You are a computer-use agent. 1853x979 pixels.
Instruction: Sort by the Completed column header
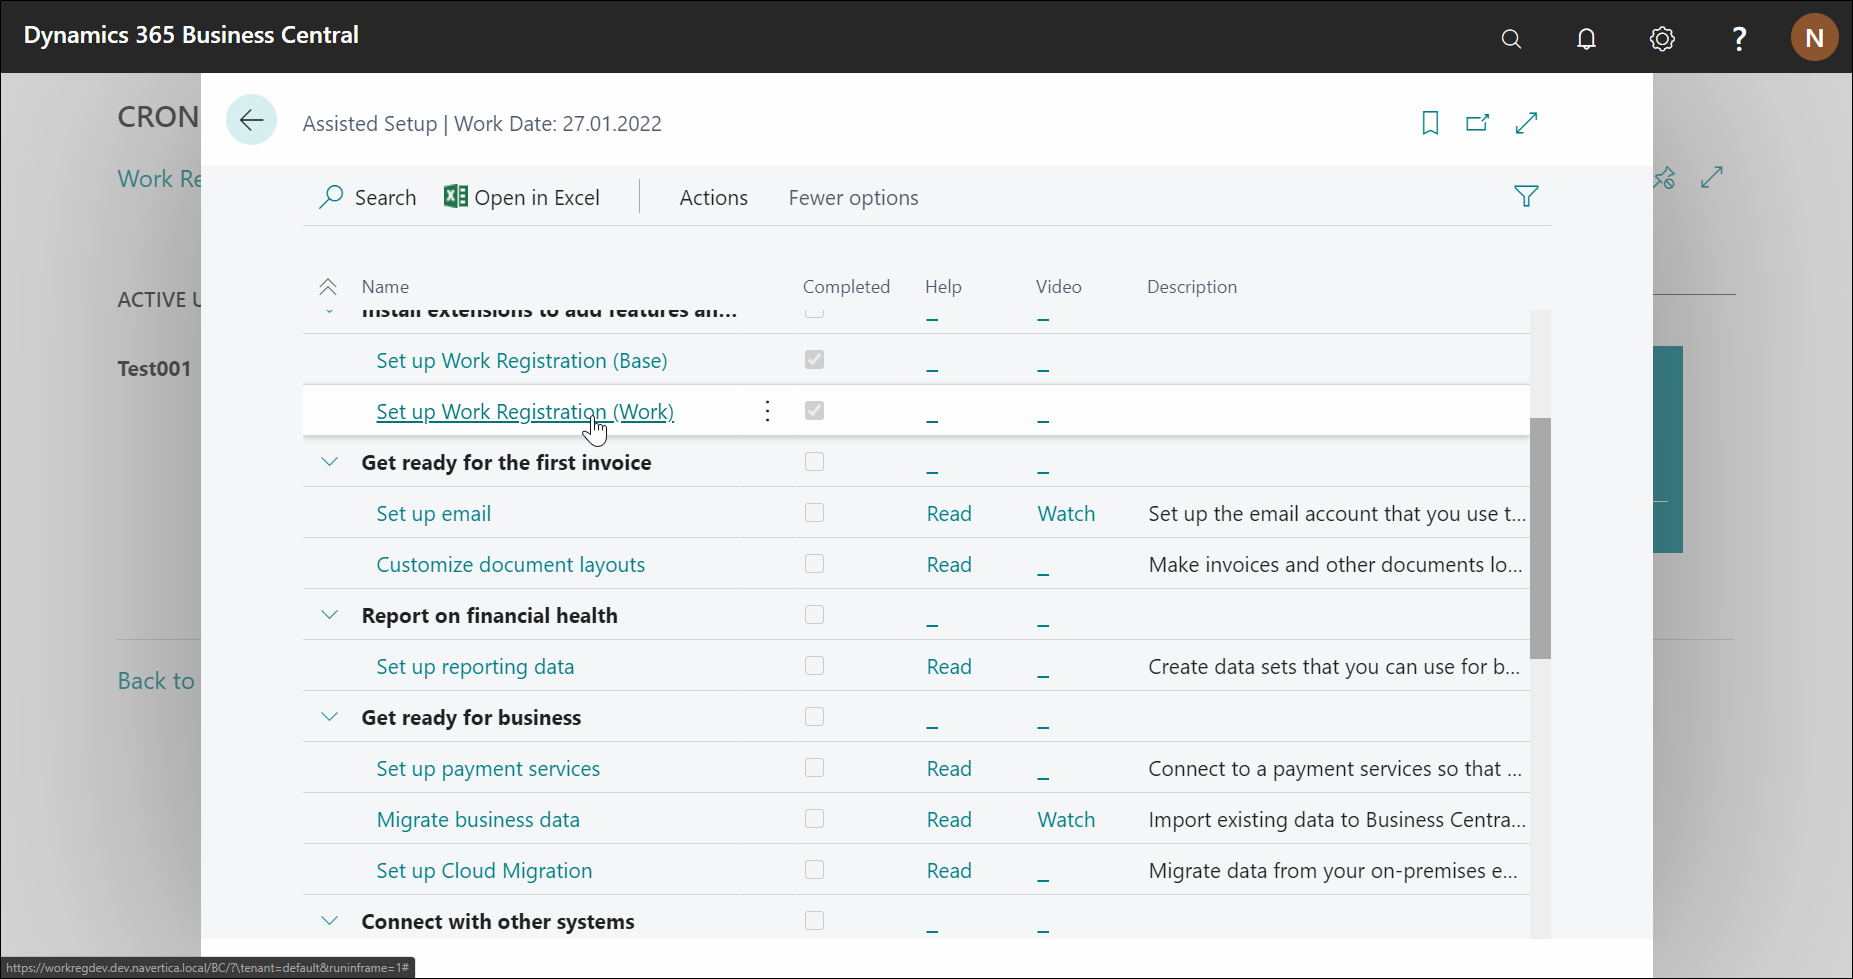[x=846, y=287]
